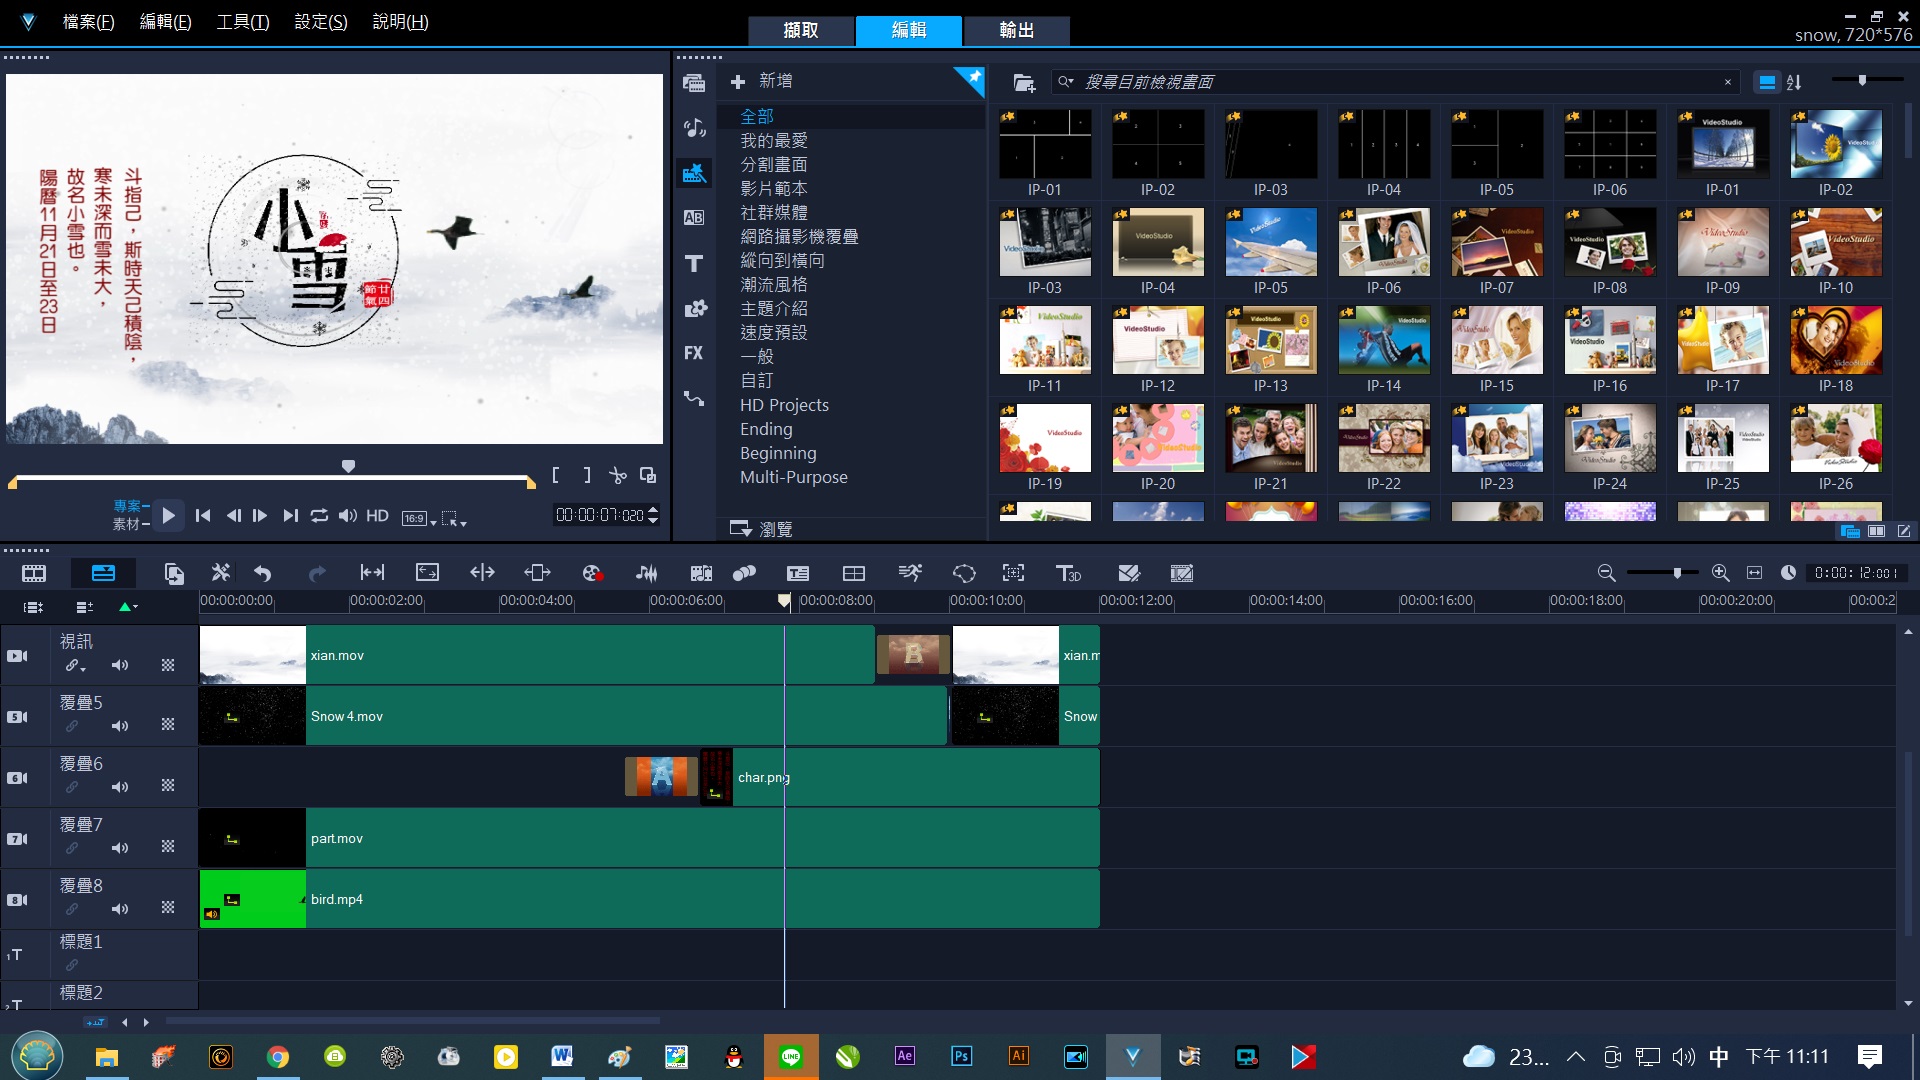This screenshot has height=1080, width=1920.
Task: Move the preview scrubber handle
Action: [348, 467]
